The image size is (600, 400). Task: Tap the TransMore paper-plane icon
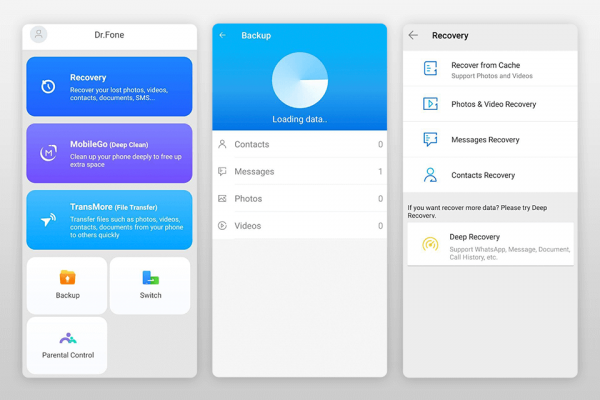(48, 220)
